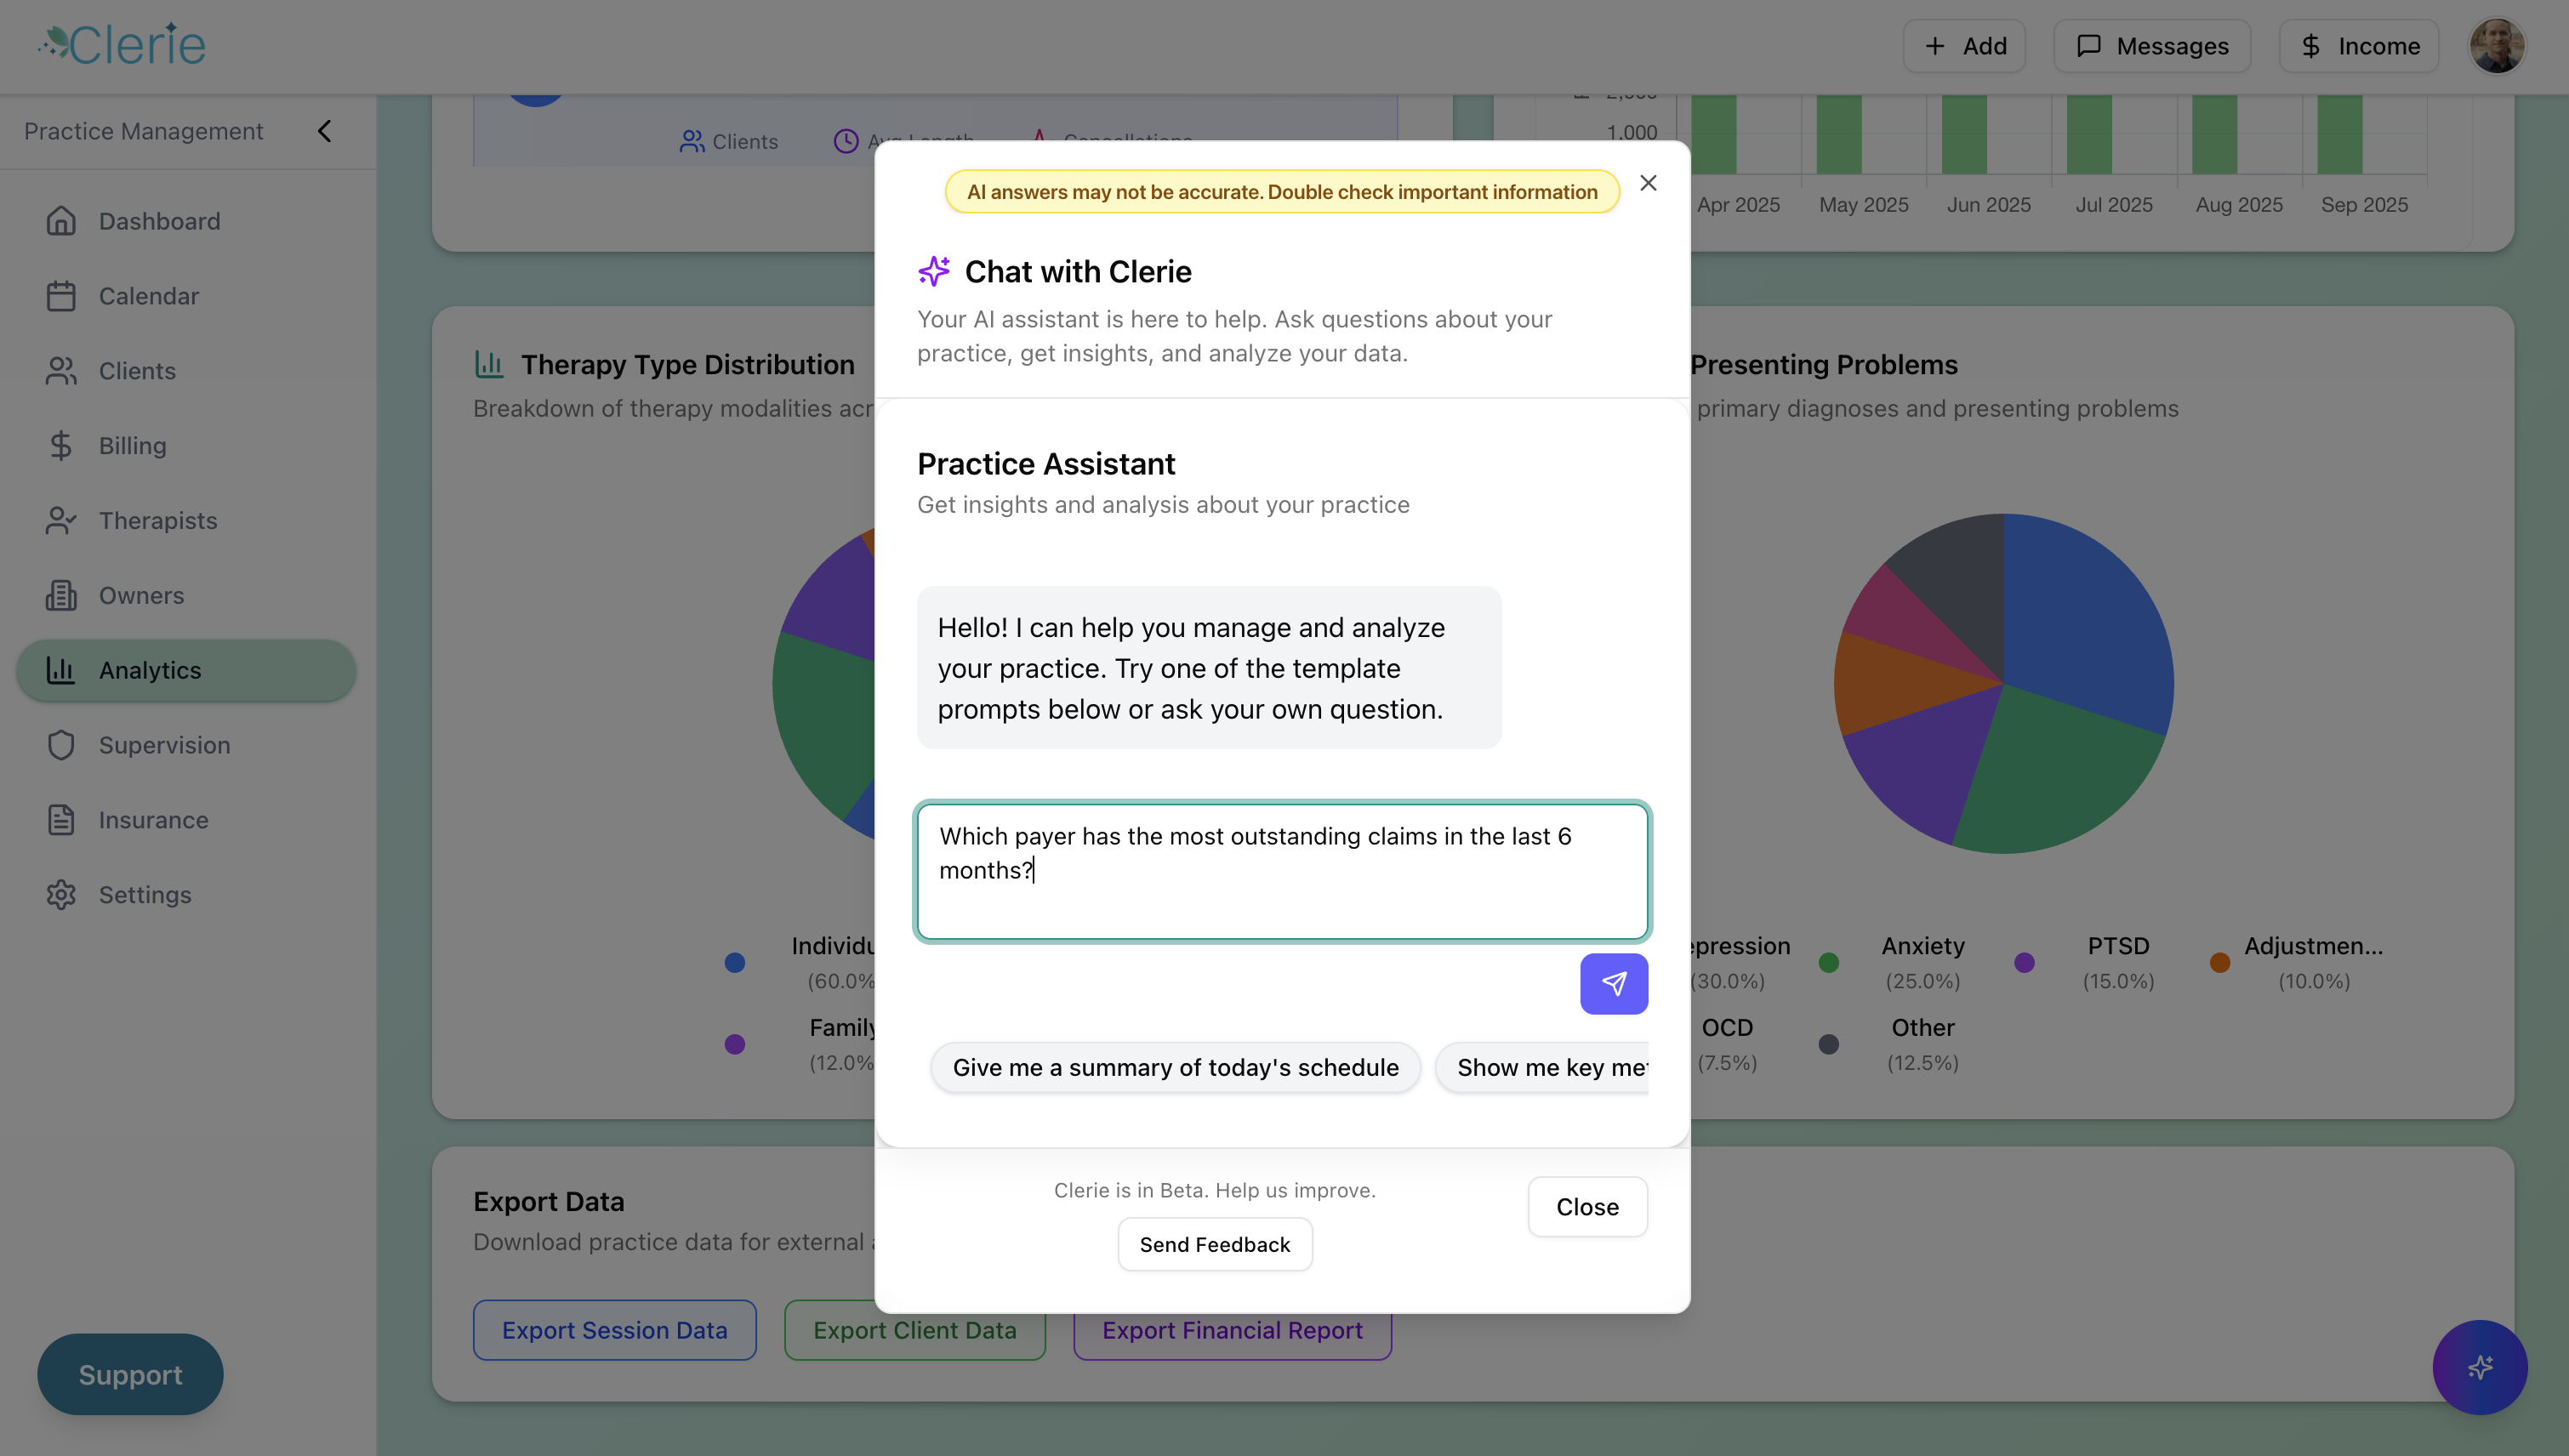Open the Settings gear icon
The height and width of the screenshot is (1456, 2569).
(x=62, y=894)
